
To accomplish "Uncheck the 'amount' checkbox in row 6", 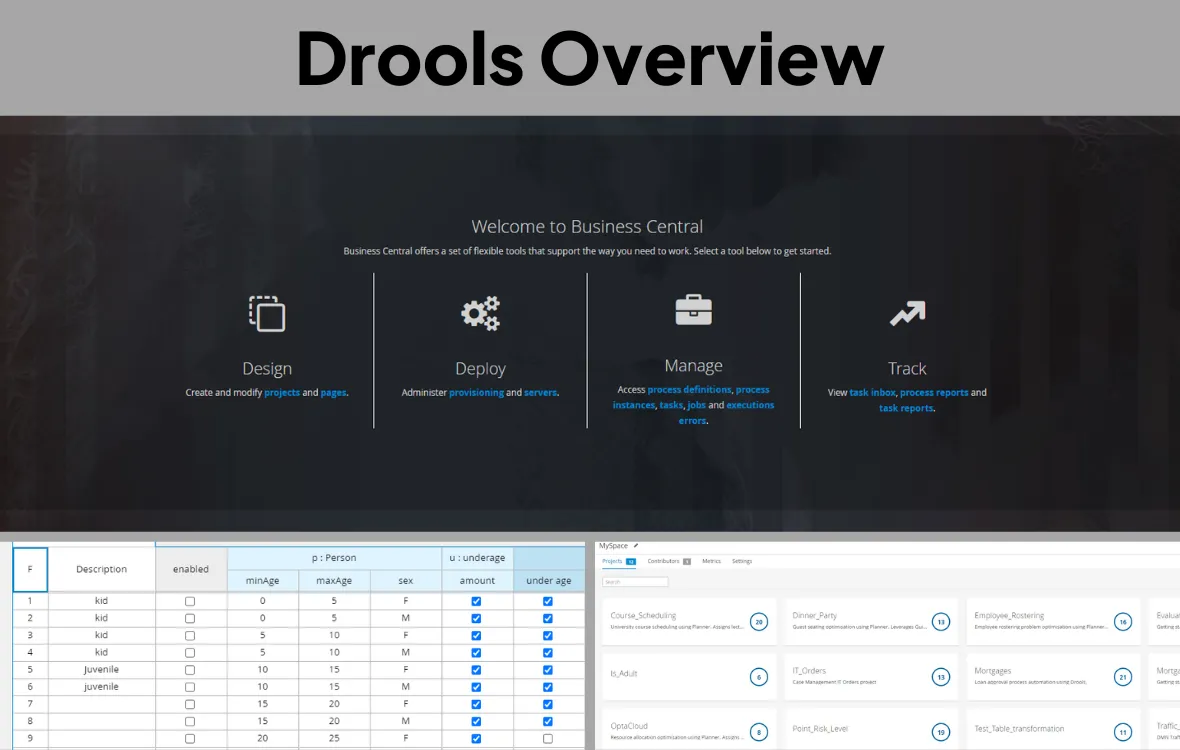I will click(476, 687).
